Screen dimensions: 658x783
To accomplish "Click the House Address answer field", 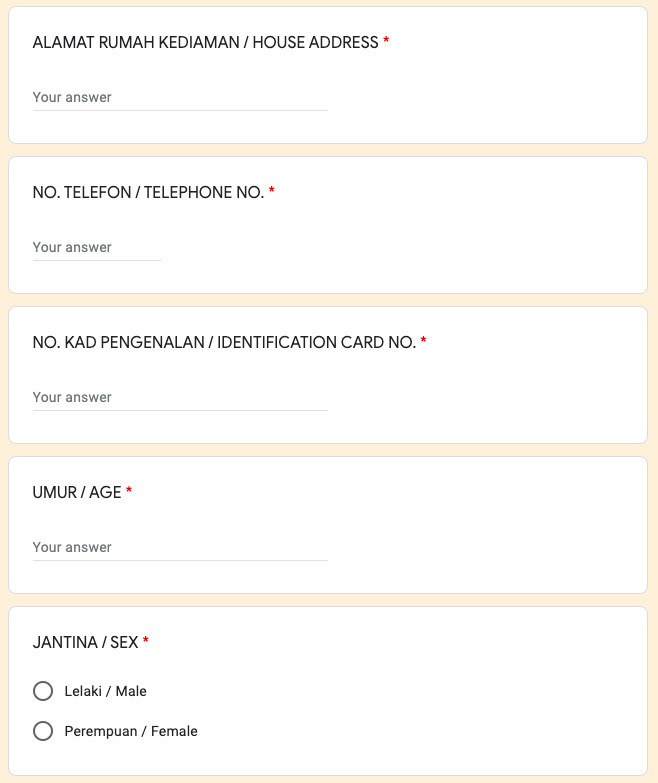I will click(180, 97).
